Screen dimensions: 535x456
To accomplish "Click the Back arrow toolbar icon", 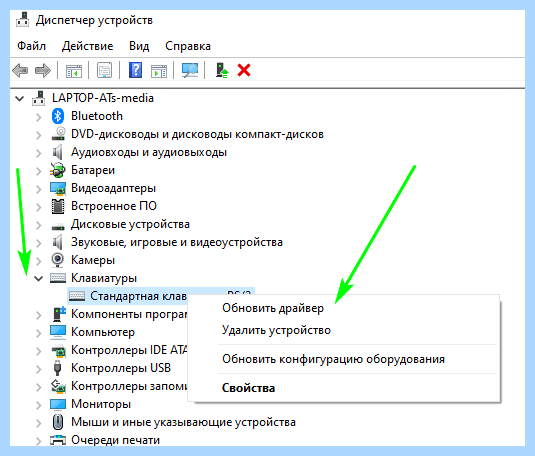I will coord(20,71).
